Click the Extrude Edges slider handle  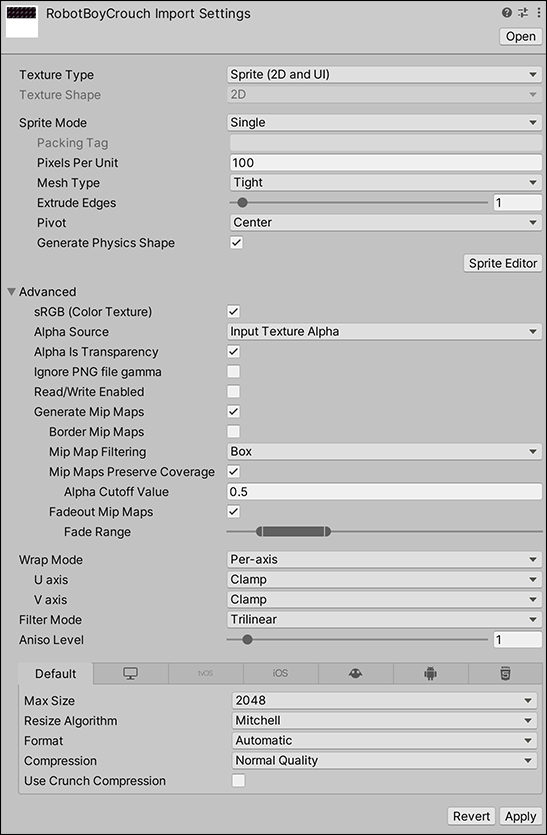coord(242,202)
